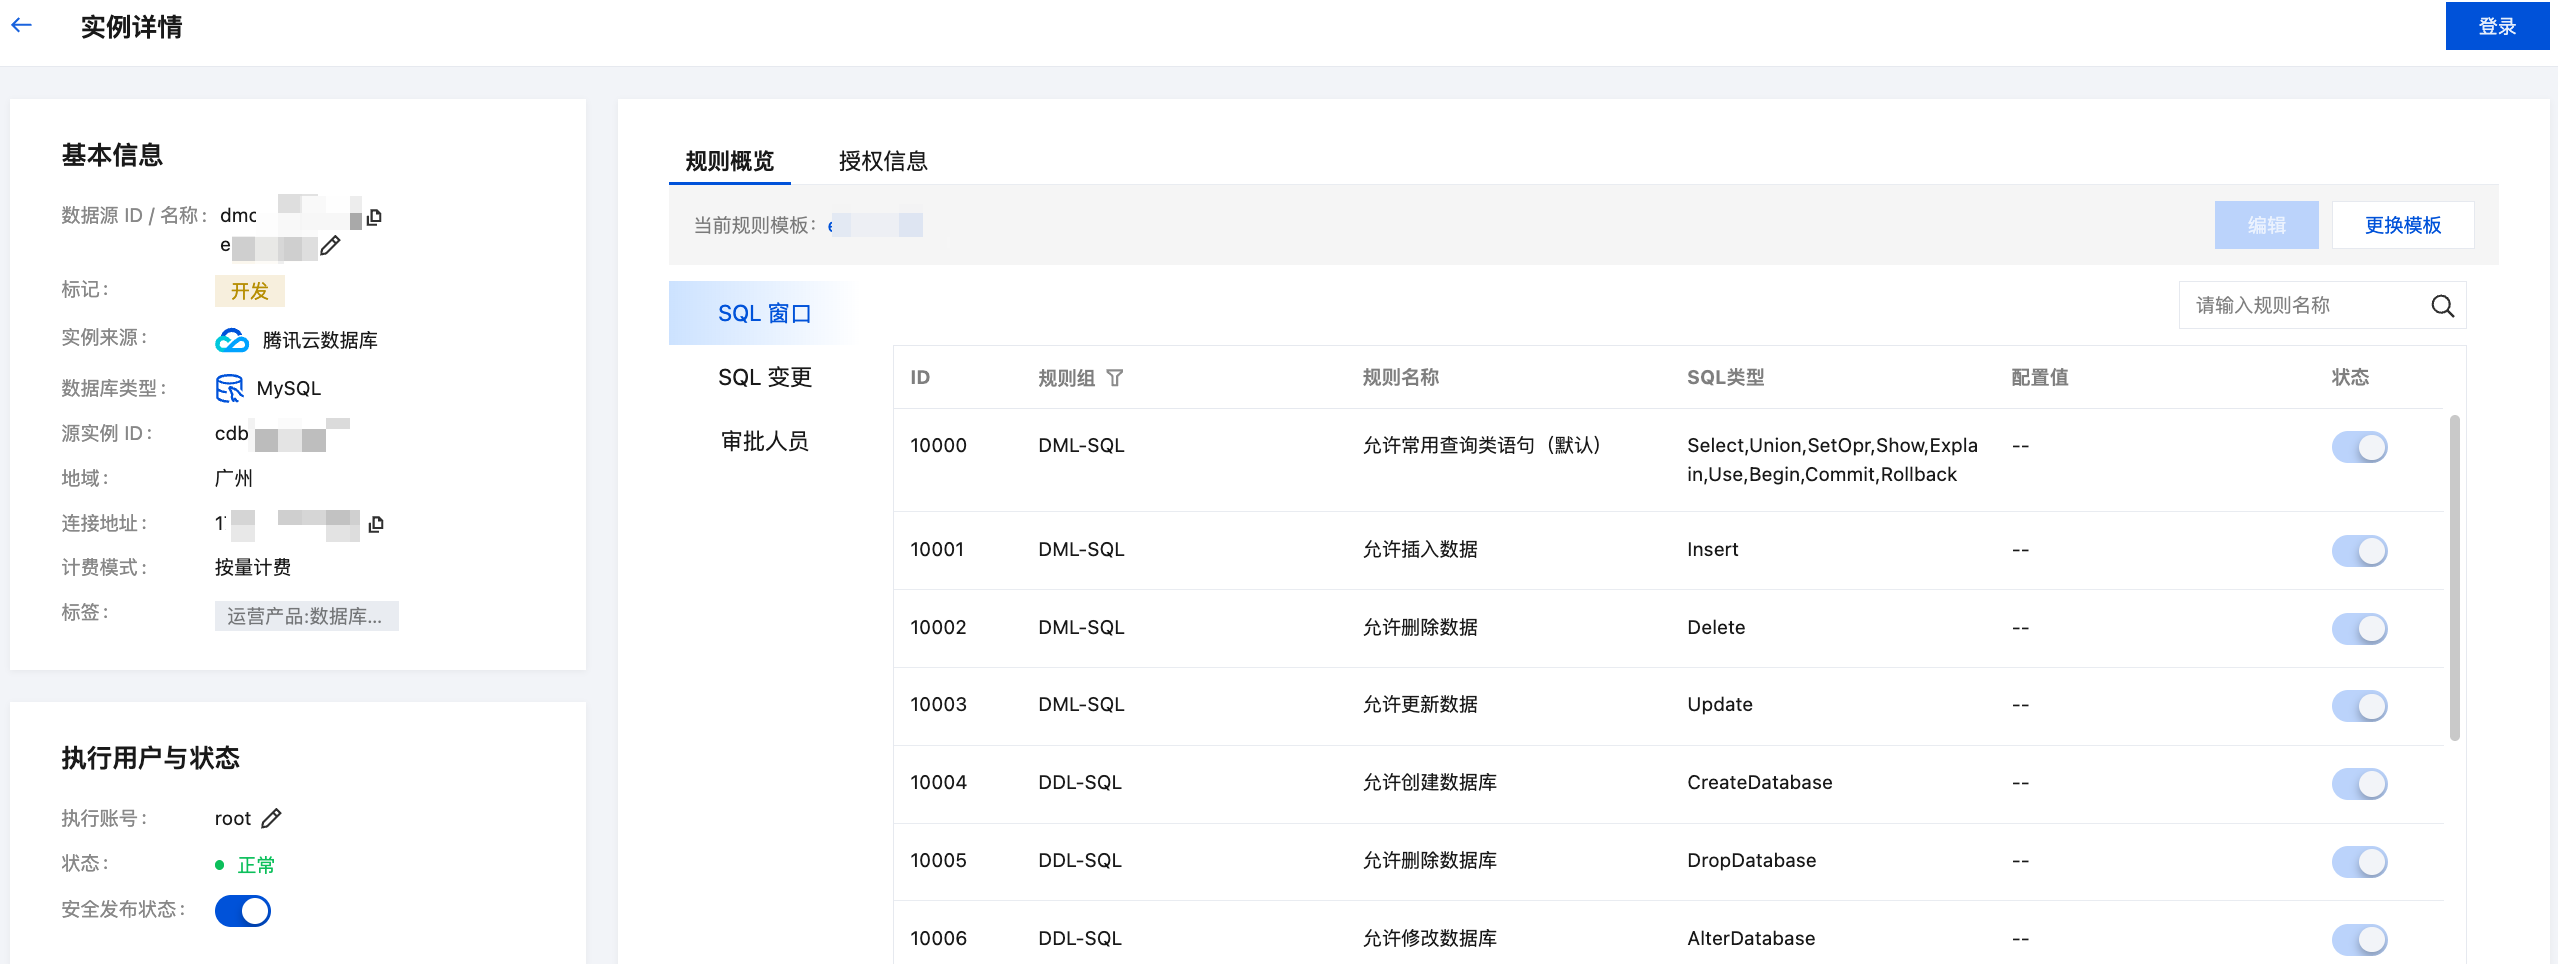Click the back arrow beside 实例详情
2558x964 pixels.
point(22,26)
